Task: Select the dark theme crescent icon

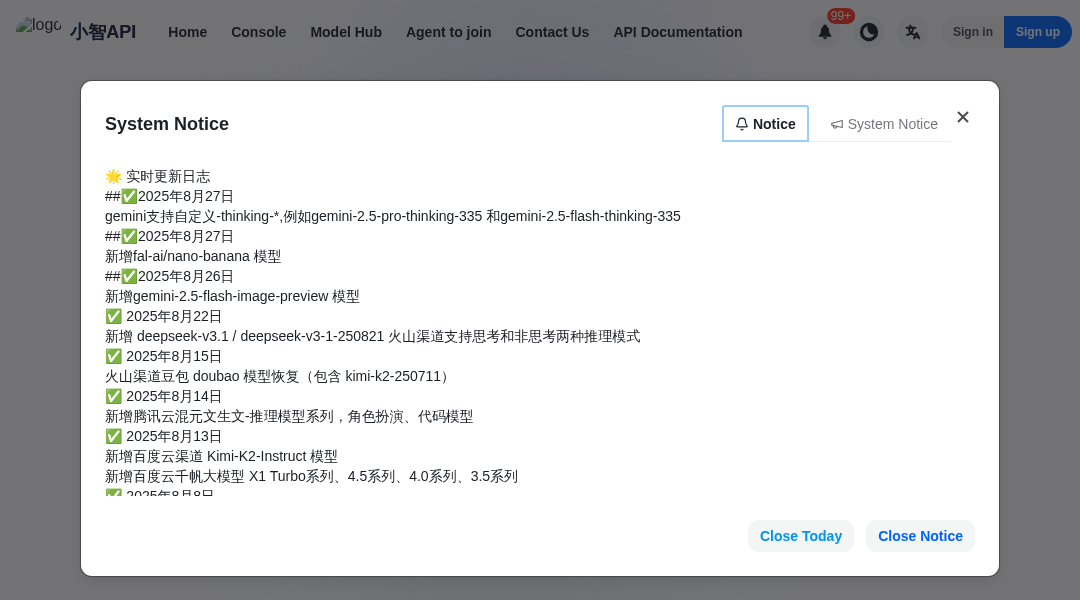Action: pyautogui.click(x=869, y=31)
